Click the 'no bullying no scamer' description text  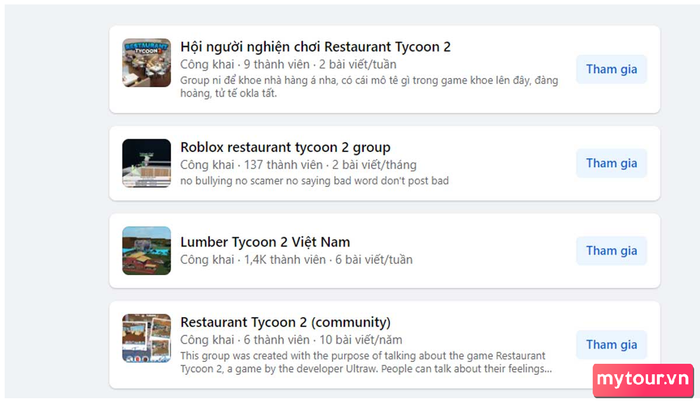pyautogui.click(x=314, y=181)
